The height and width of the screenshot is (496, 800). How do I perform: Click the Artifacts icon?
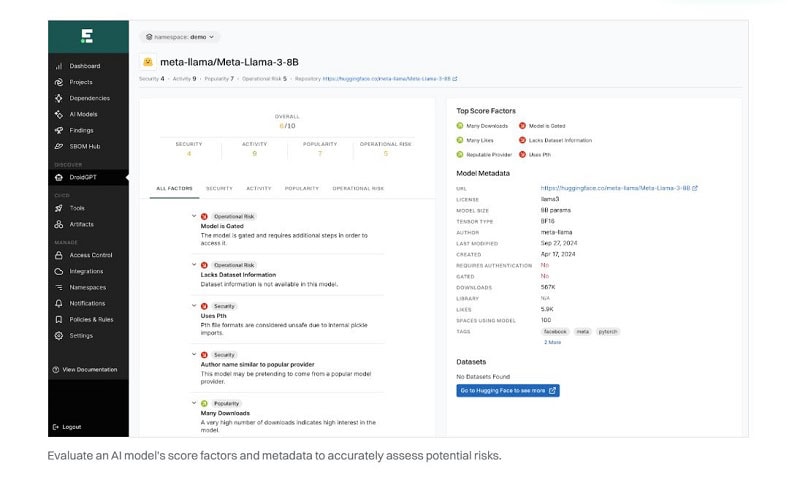coord(59,224)
